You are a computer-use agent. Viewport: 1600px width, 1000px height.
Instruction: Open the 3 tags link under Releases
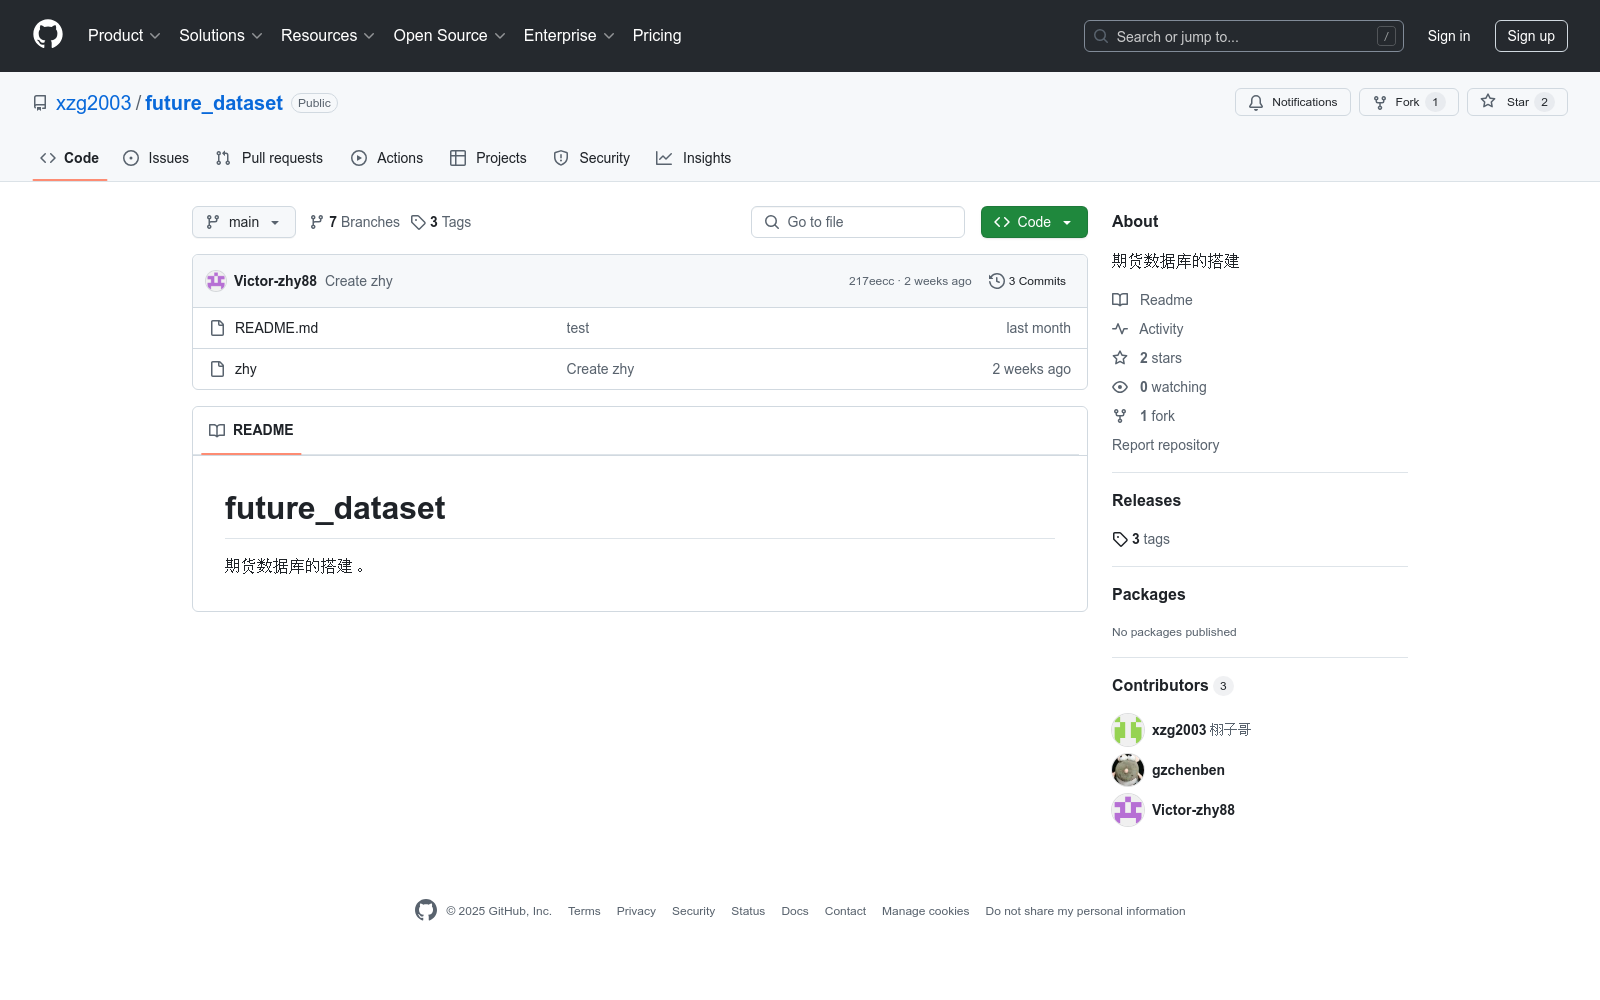1141,539
